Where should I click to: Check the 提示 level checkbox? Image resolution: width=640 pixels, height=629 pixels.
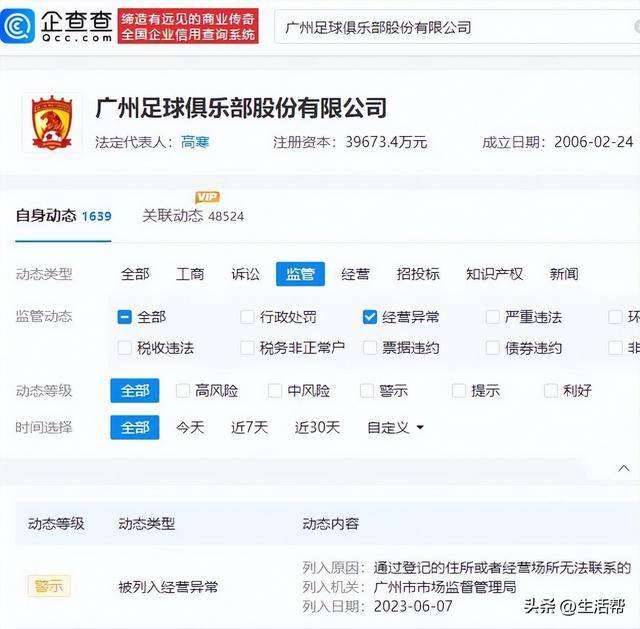459,391
